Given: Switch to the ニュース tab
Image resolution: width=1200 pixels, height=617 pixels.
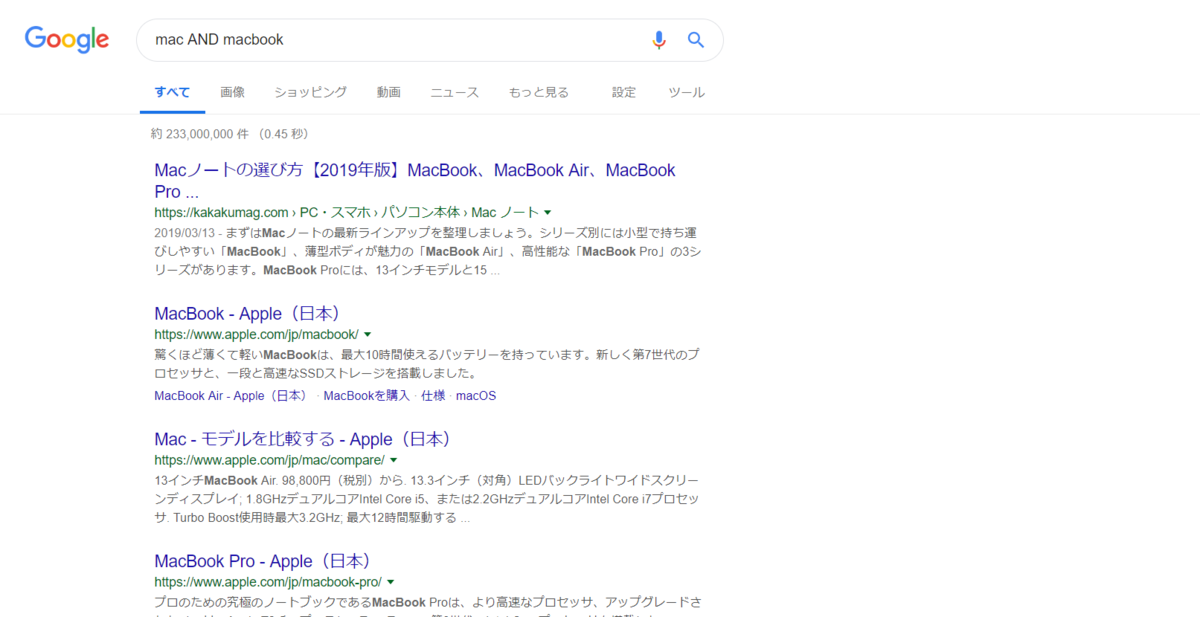Looking at the screenshot, I should [x=455, y=92].
